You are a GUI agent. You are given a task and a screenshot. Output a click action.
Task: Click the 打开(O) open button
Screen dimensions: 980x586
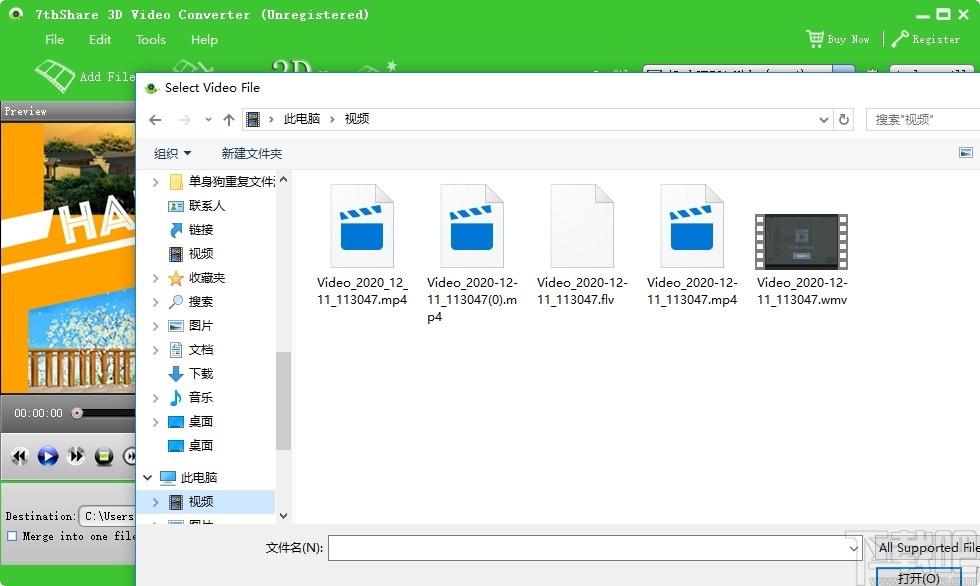coord(918,578)
